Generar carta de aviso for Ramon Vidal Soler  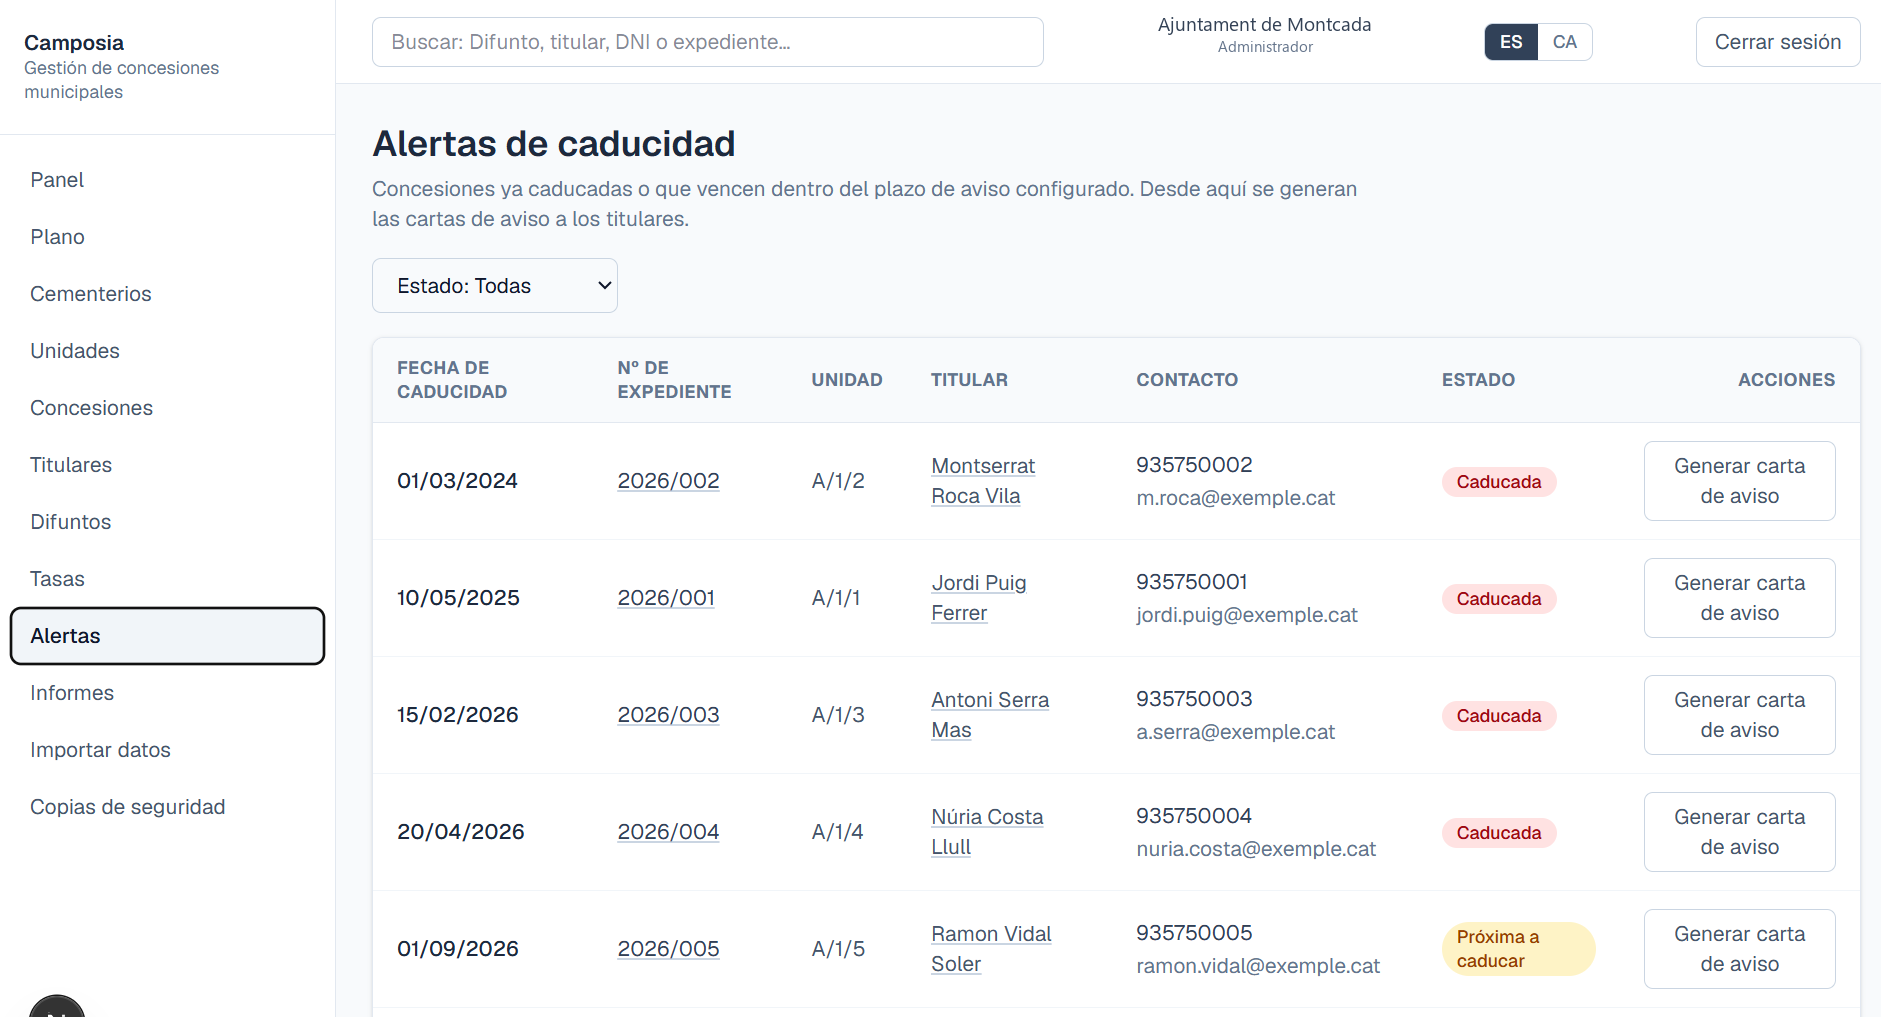coord(1739,949)
